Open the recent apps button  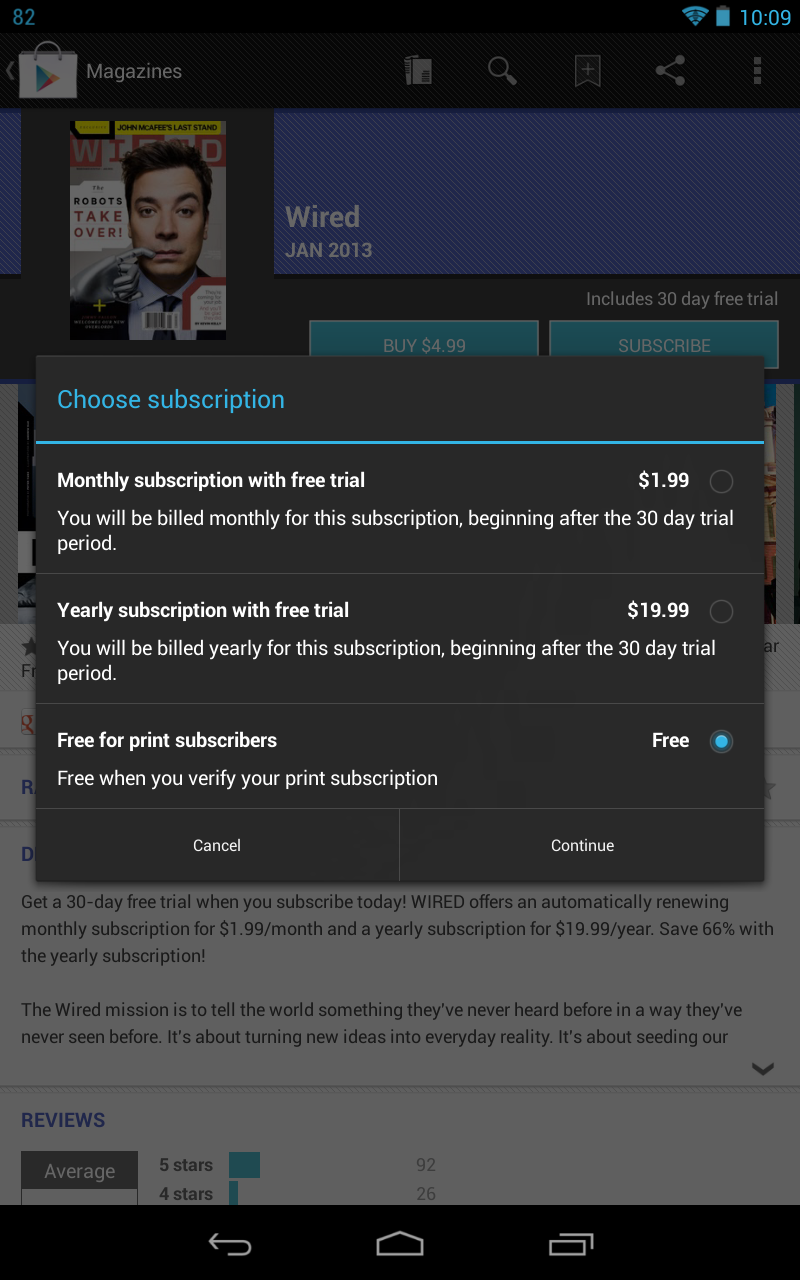coord(571,1244)
